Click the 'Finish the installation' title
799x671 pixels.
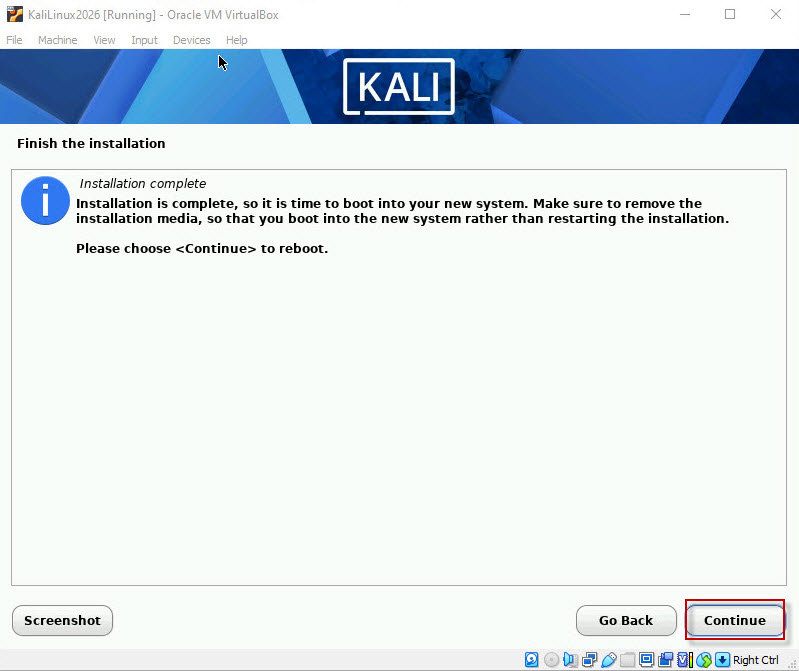click(x=91, y=144)
